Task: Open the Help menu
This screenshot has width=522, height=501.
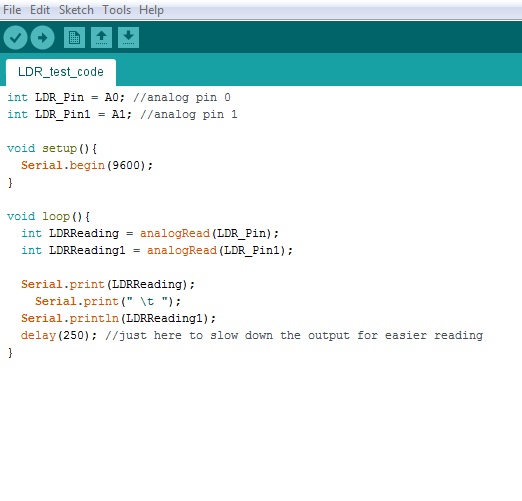Action: pyautogui.click(x=151, y=10)
